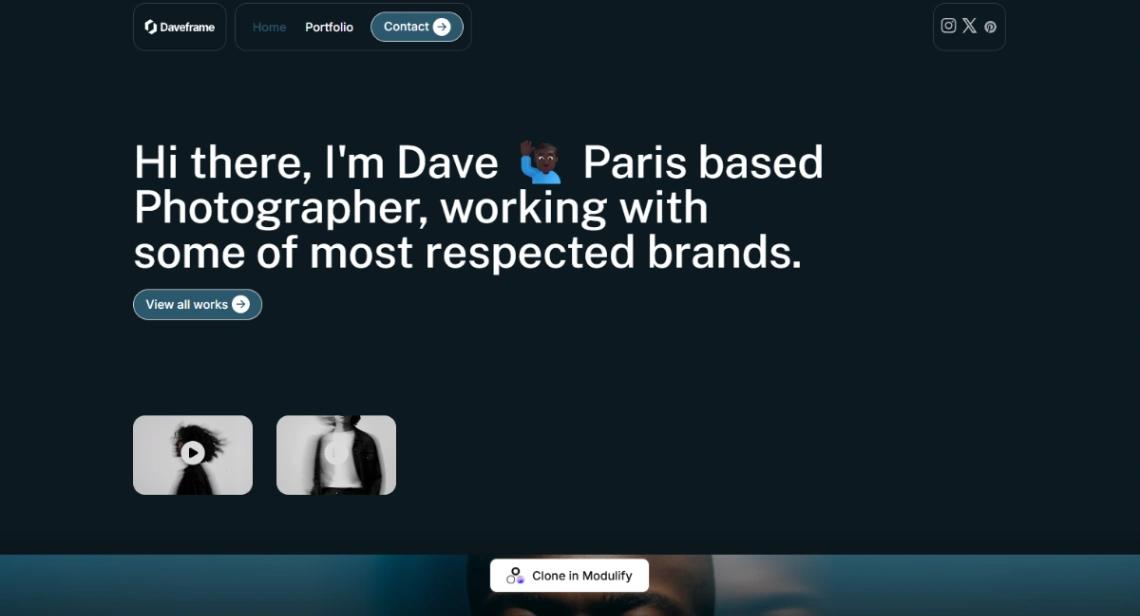Play the blurred hair video thumbnail

(193, 455)
